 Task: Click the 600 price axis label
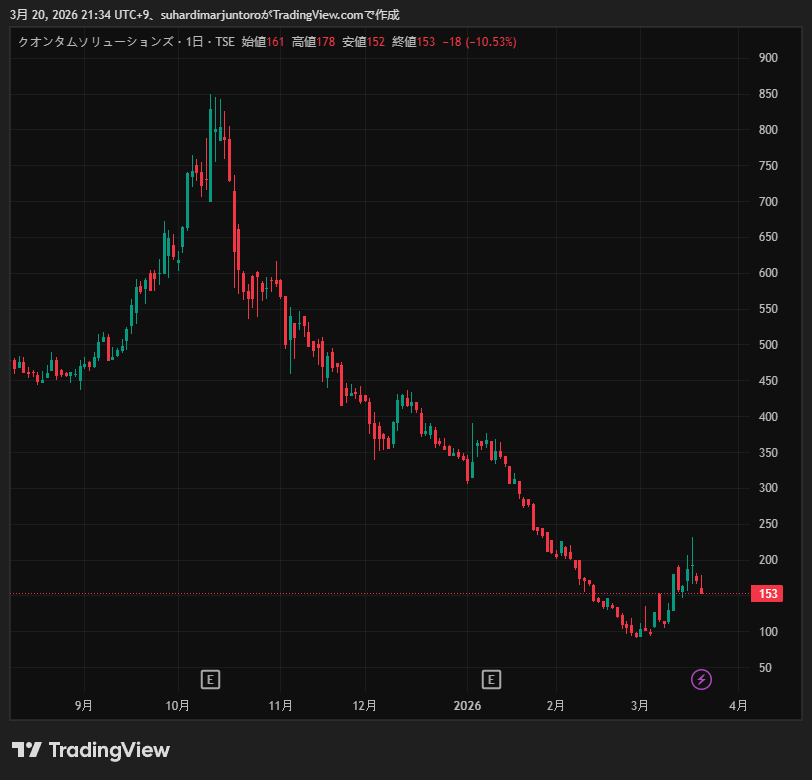[x=768, y=273]
